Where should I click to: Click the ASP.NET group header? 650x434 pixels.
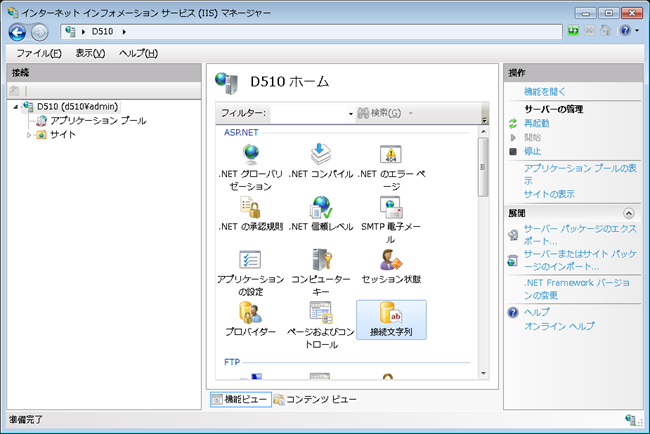(x=241, y=133)
